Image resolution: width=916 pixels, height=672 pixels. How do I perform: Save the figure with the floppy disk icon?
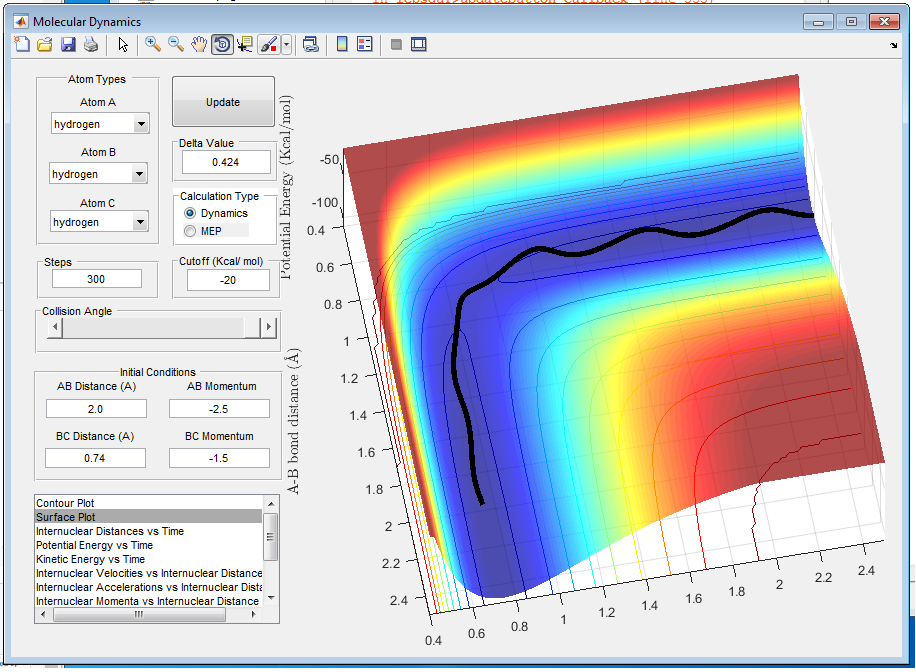coord(68,44)
